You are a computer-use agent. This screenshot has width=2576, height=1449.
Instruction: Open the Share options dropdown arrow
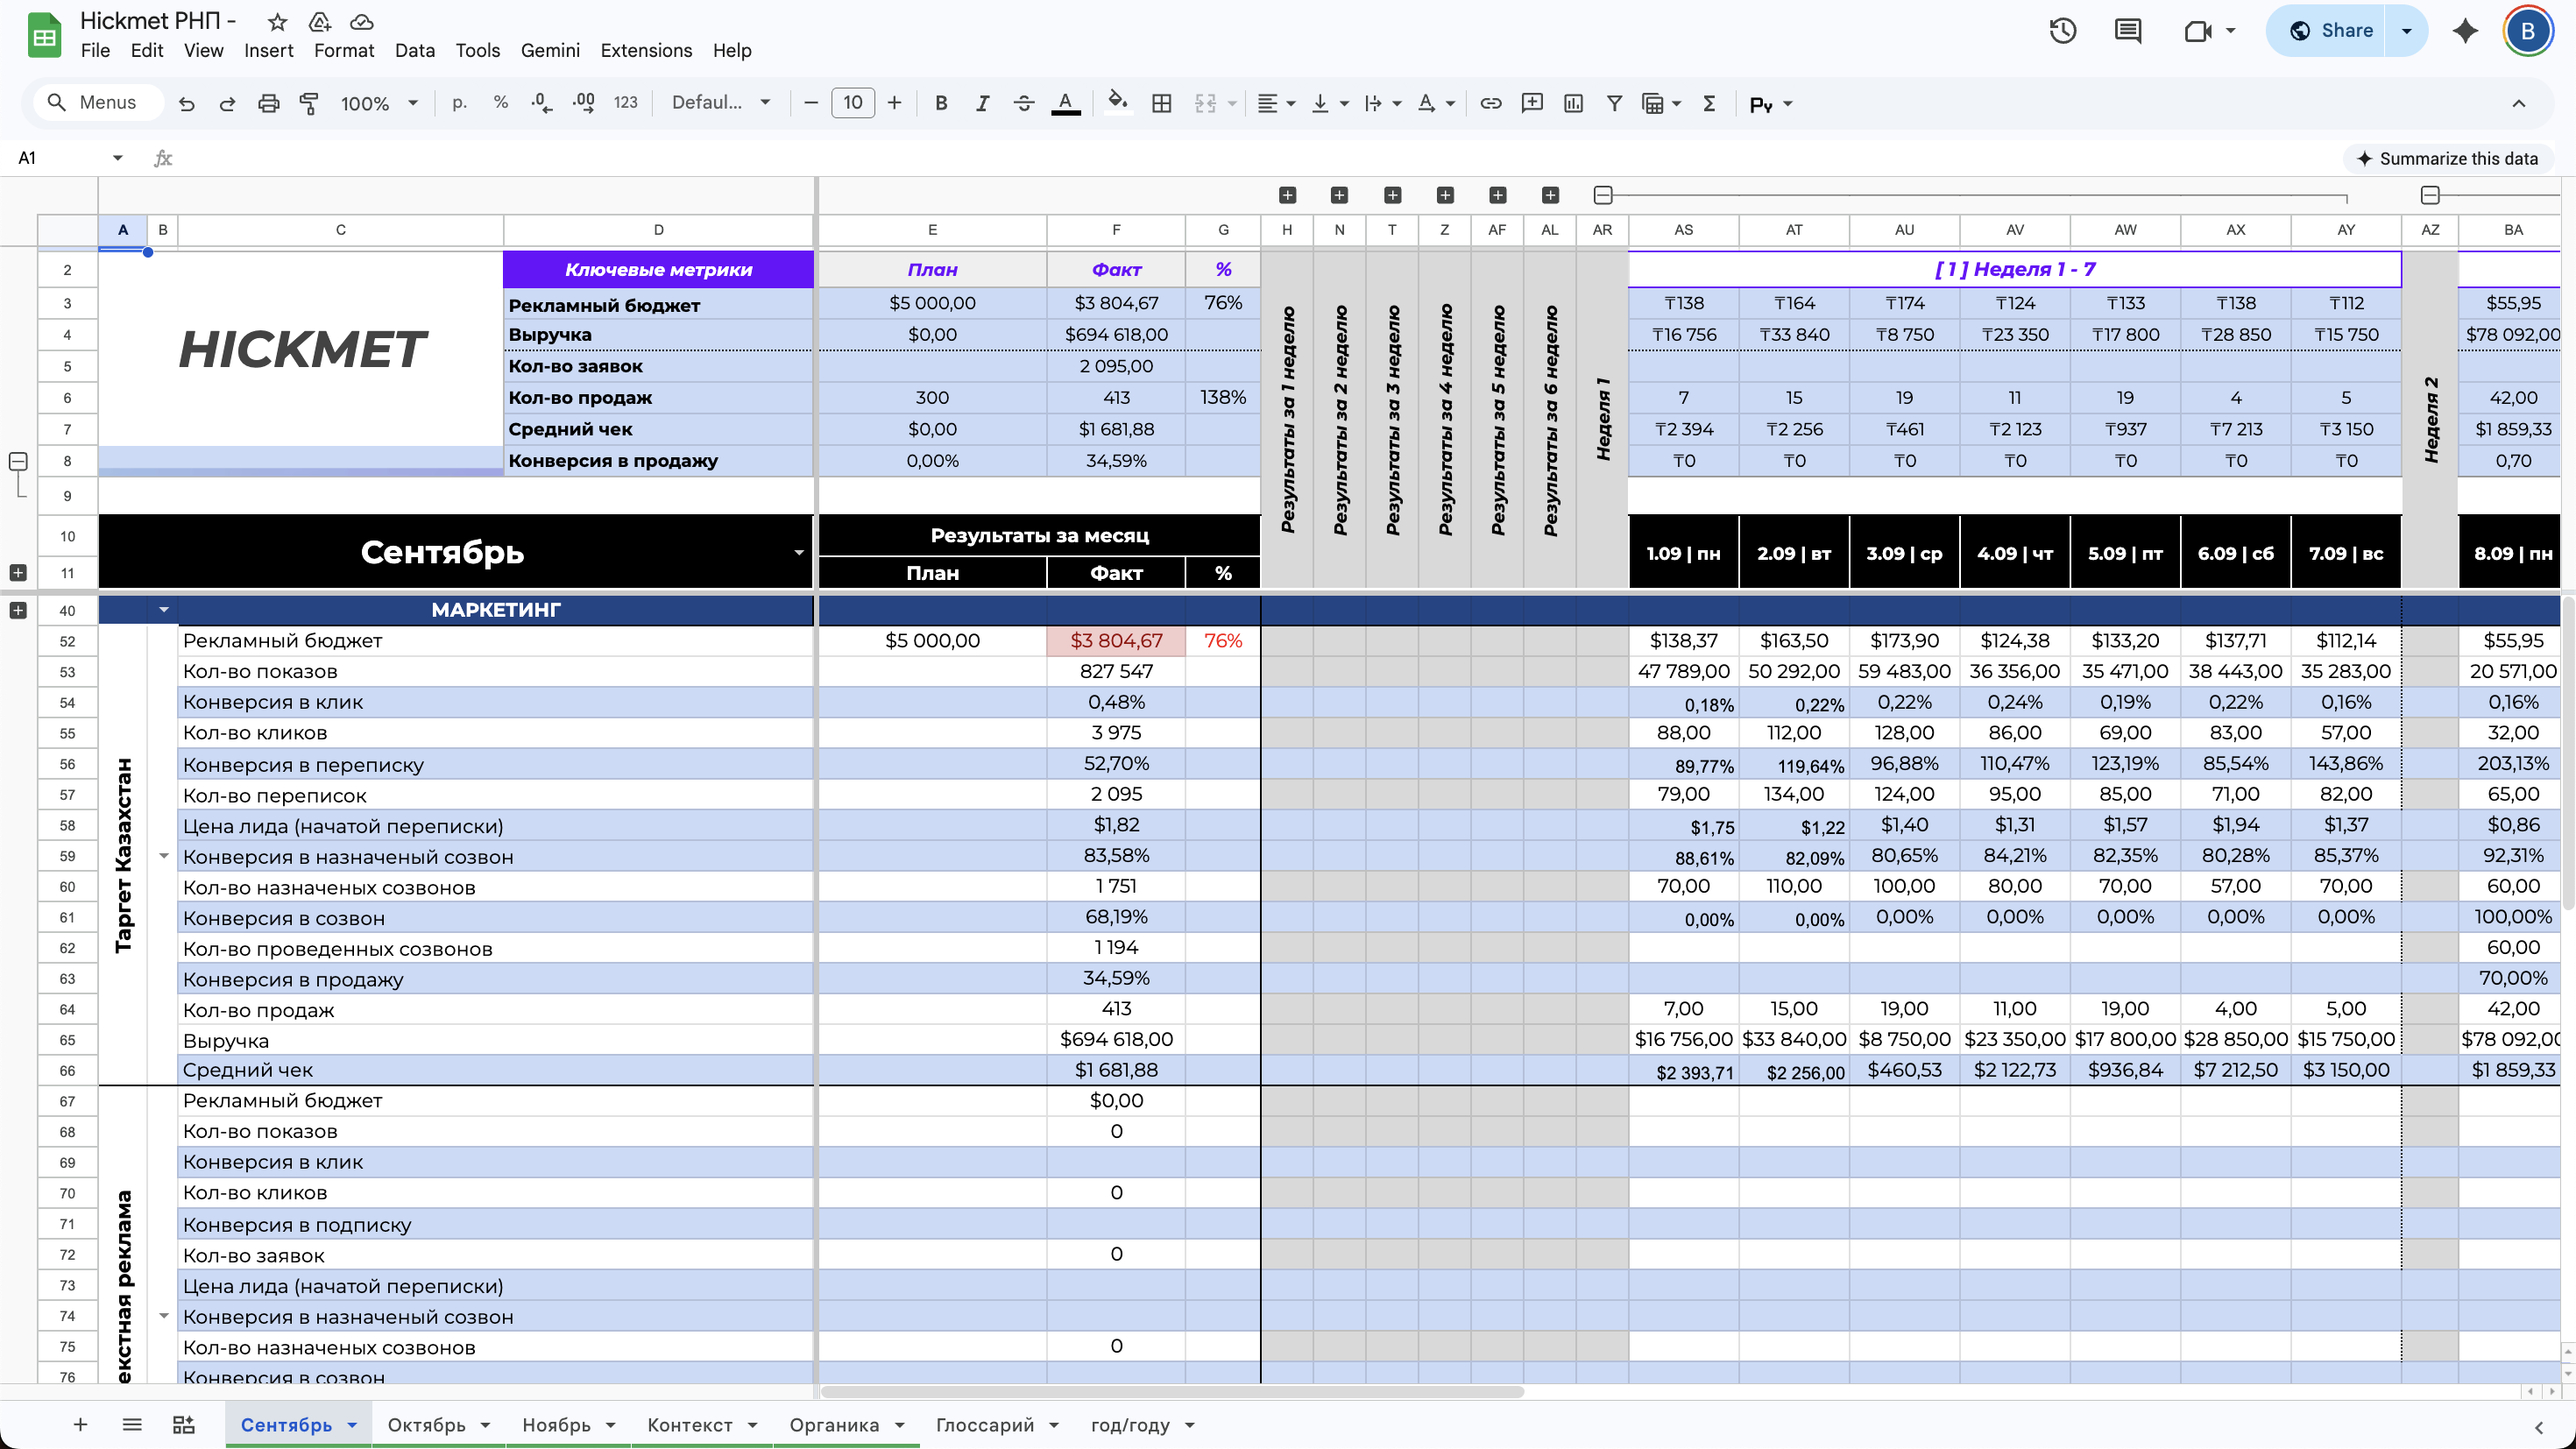coord(2407,31)
